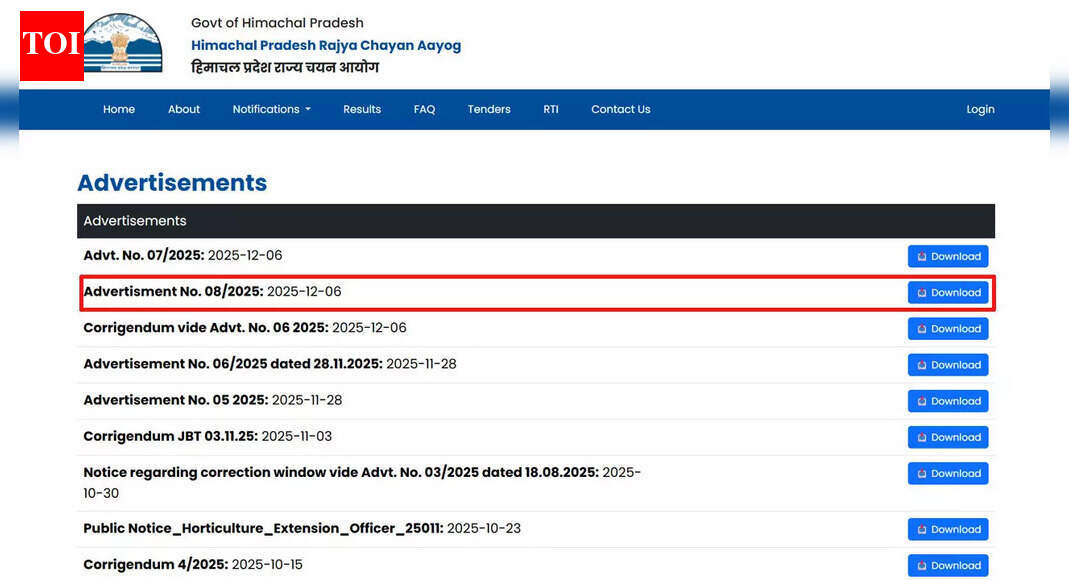Download Advertisement No. 06/2025 dated 28.11.2025

pos(947,365)
